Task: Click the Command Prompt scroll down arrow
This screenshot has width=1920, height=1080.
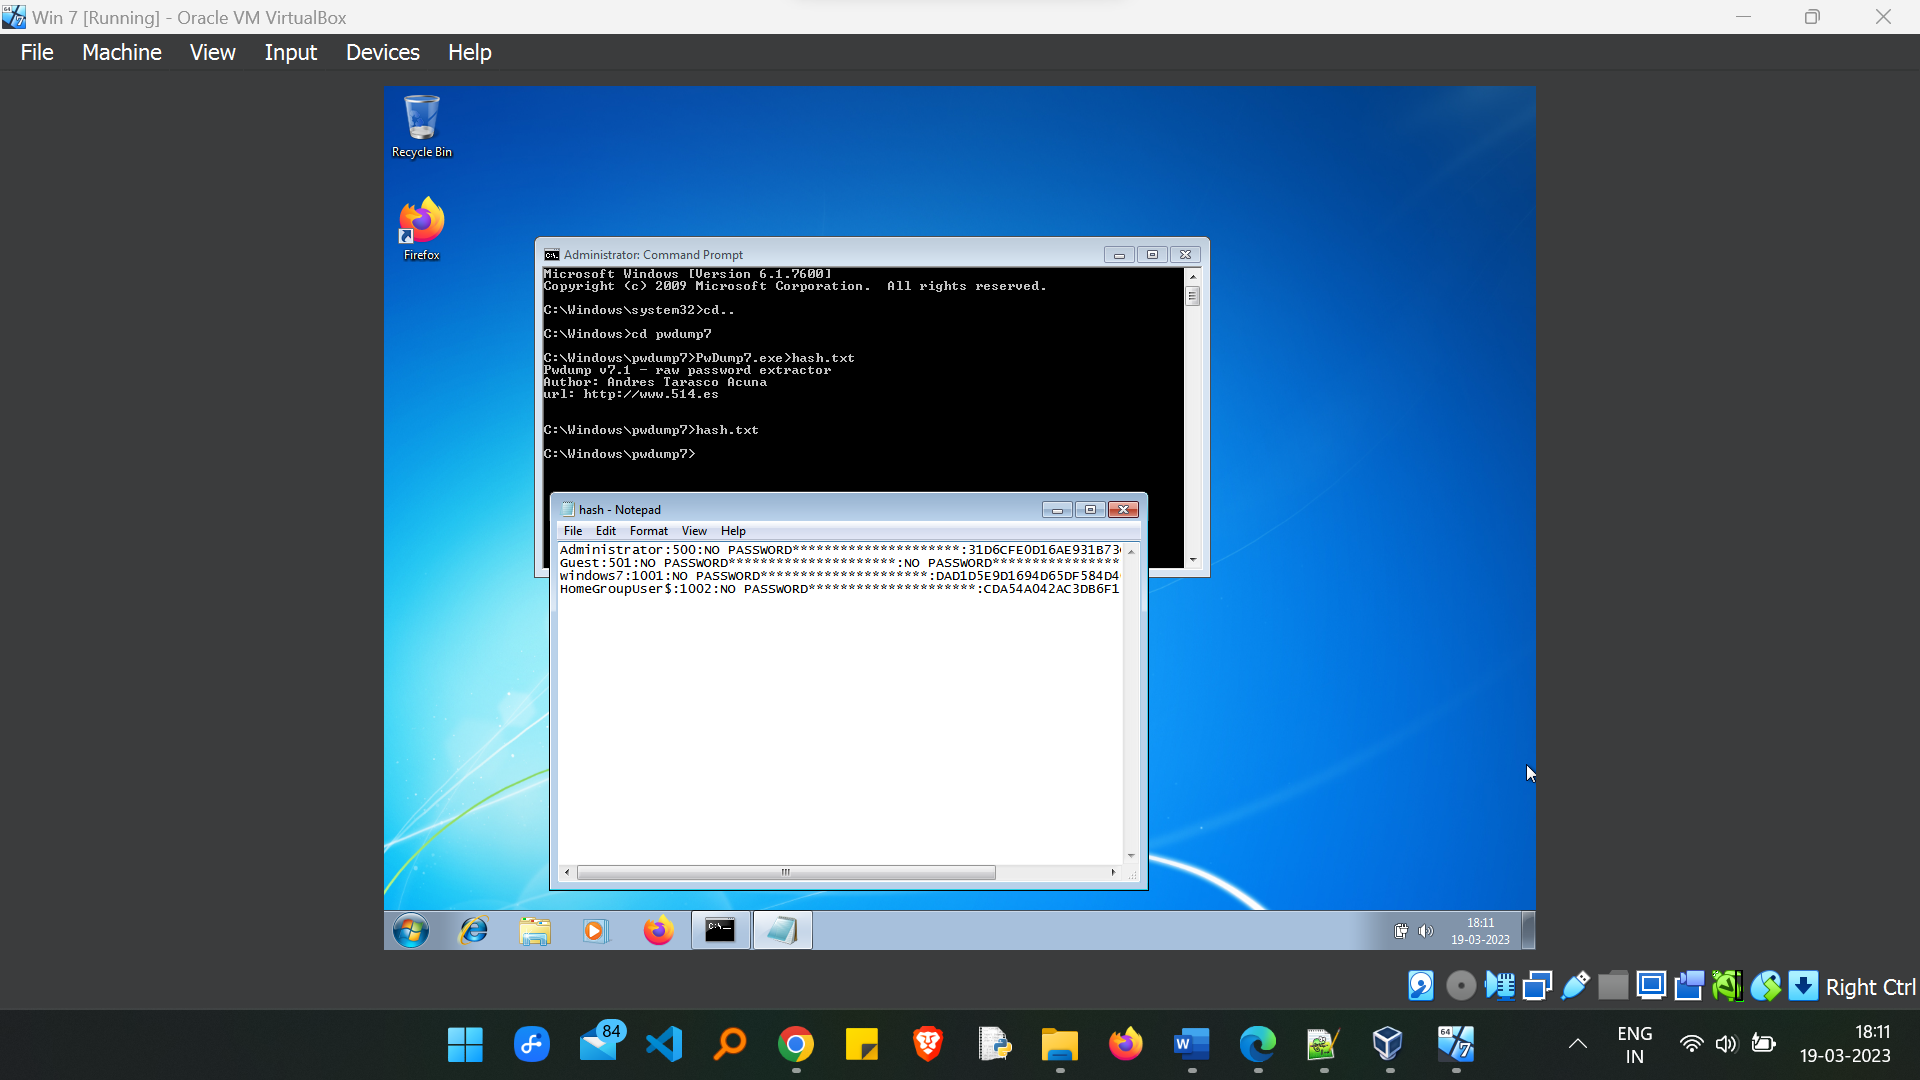Action: 1192,560
